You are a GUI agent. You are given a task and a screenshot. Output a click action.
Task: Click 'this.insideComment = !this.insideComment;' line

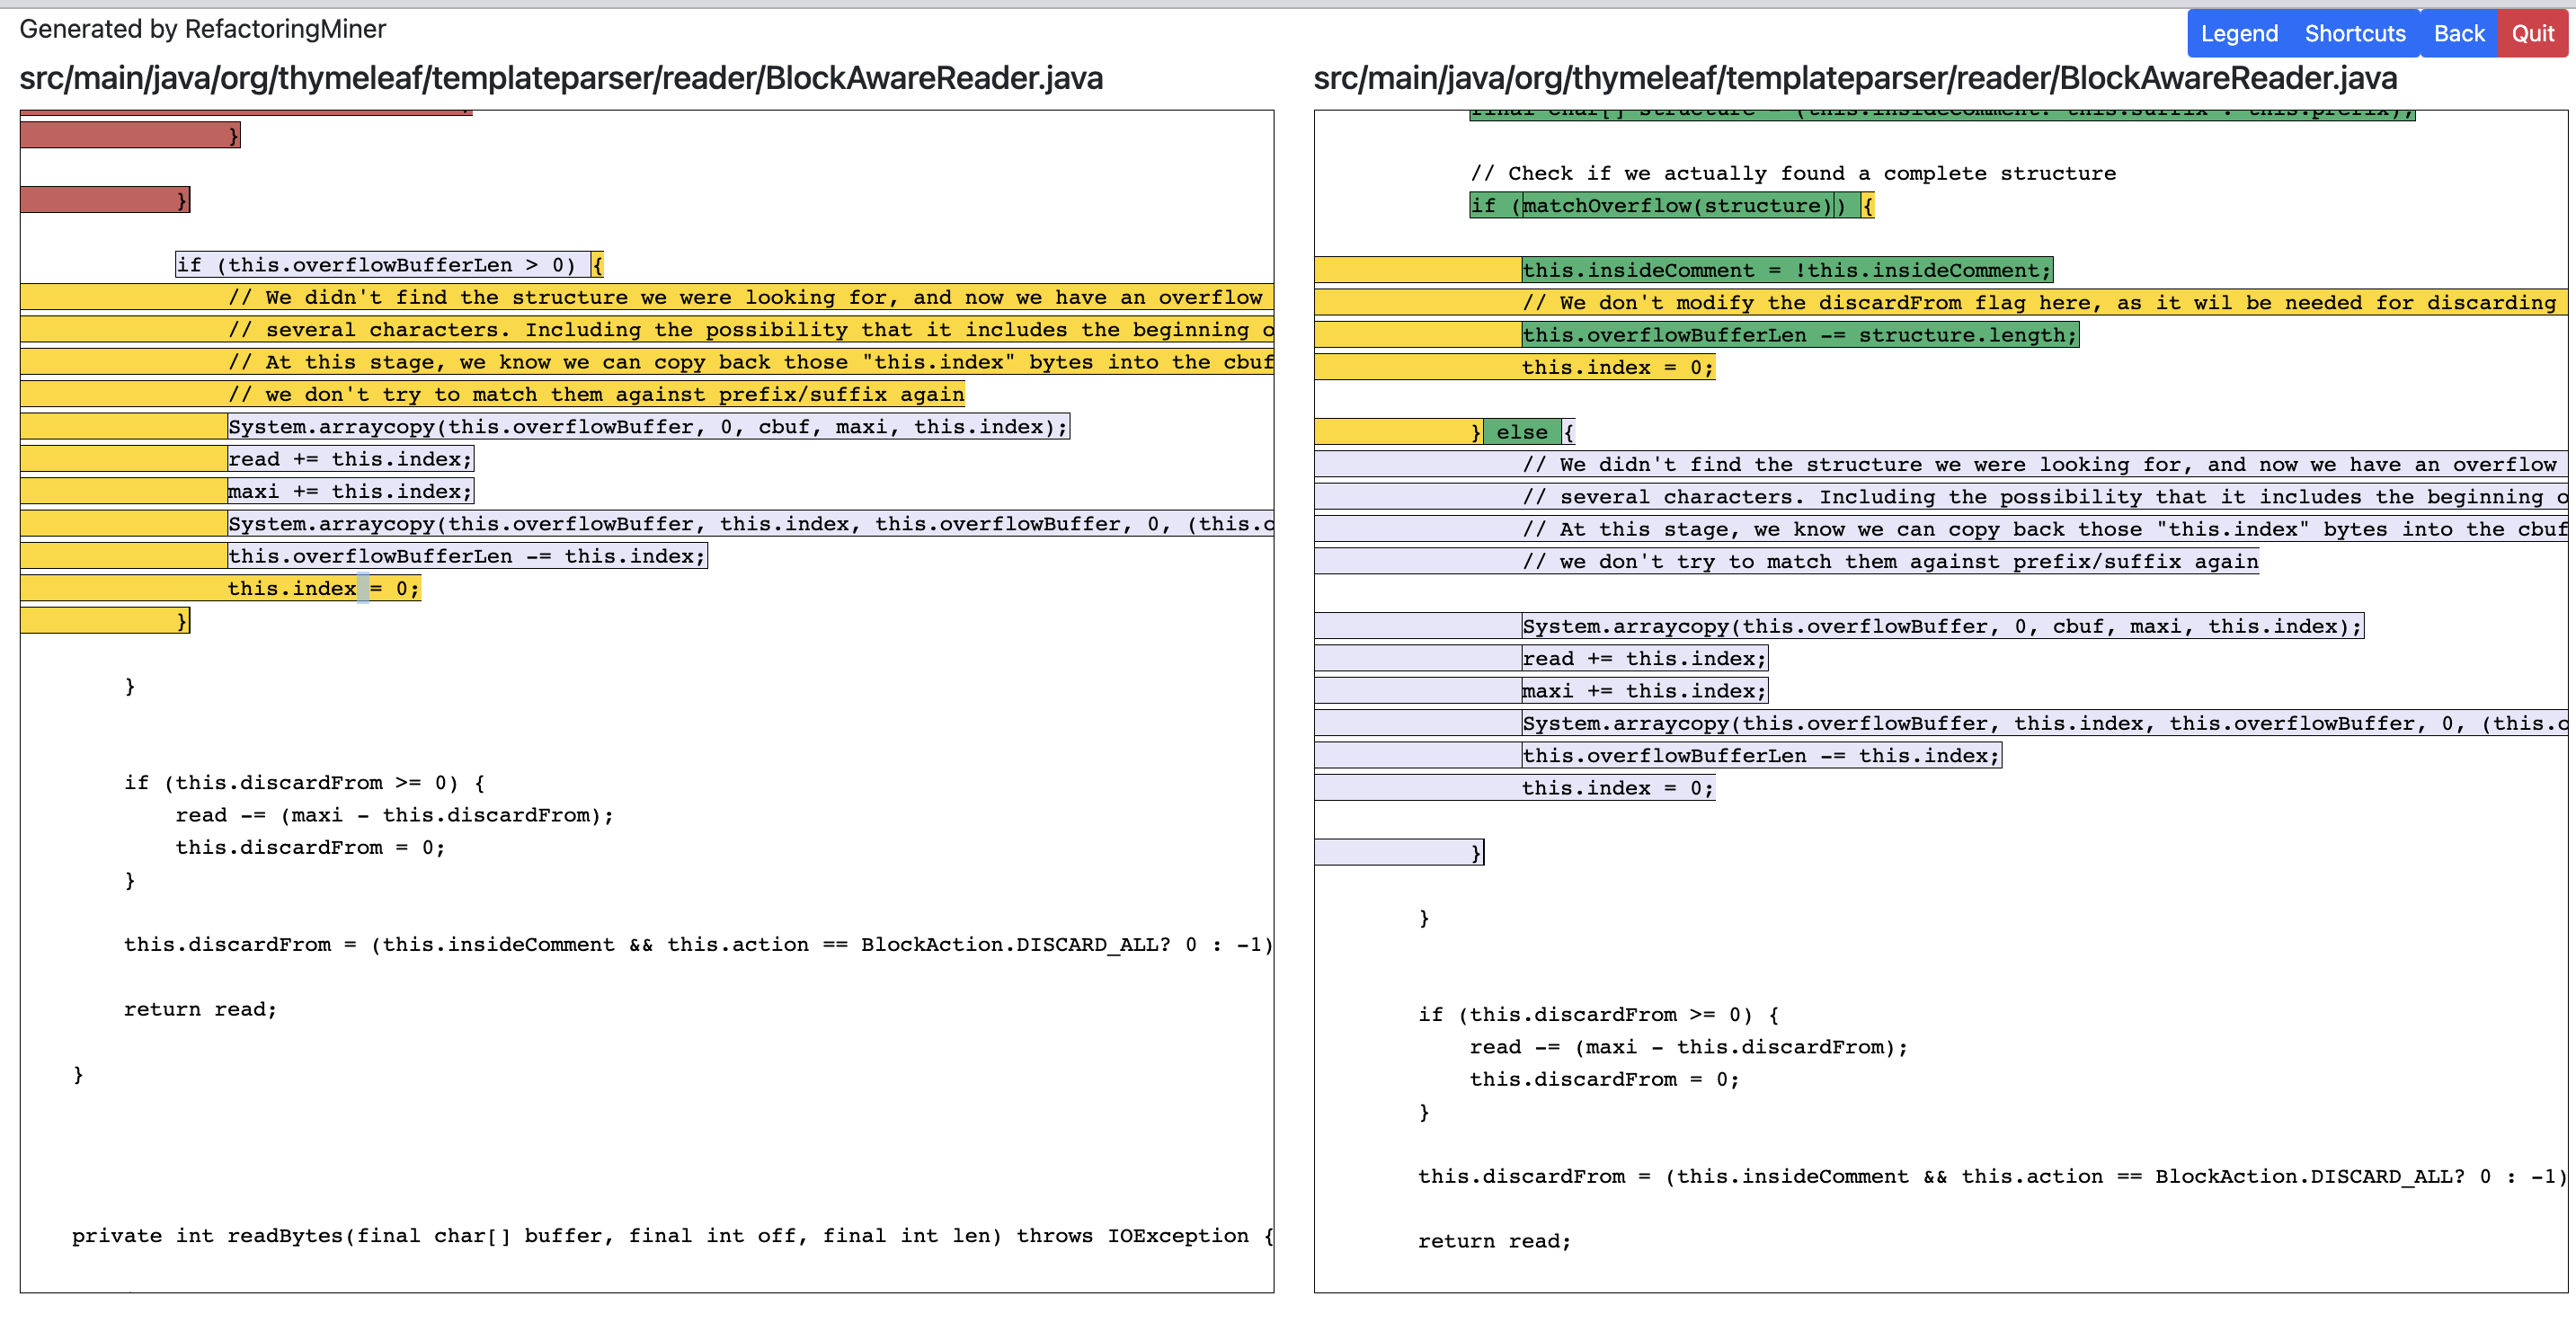[1786, 270]
